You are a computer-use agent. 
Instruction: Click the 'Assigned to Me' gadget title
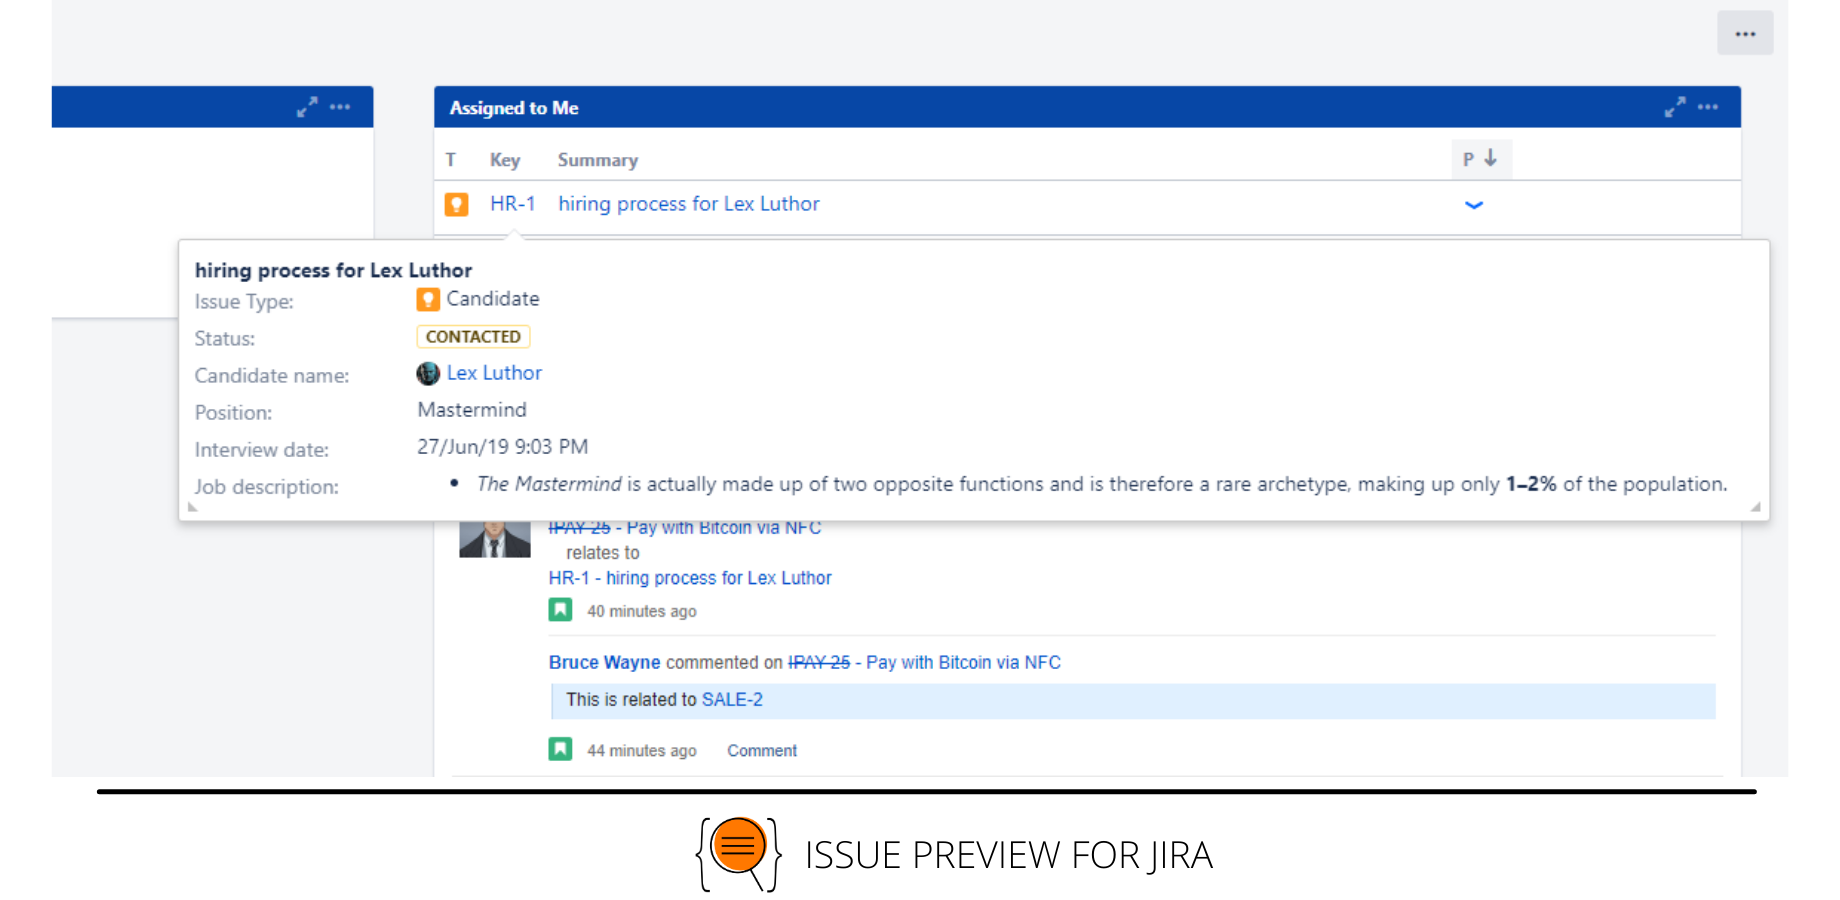tap(514, 108)
